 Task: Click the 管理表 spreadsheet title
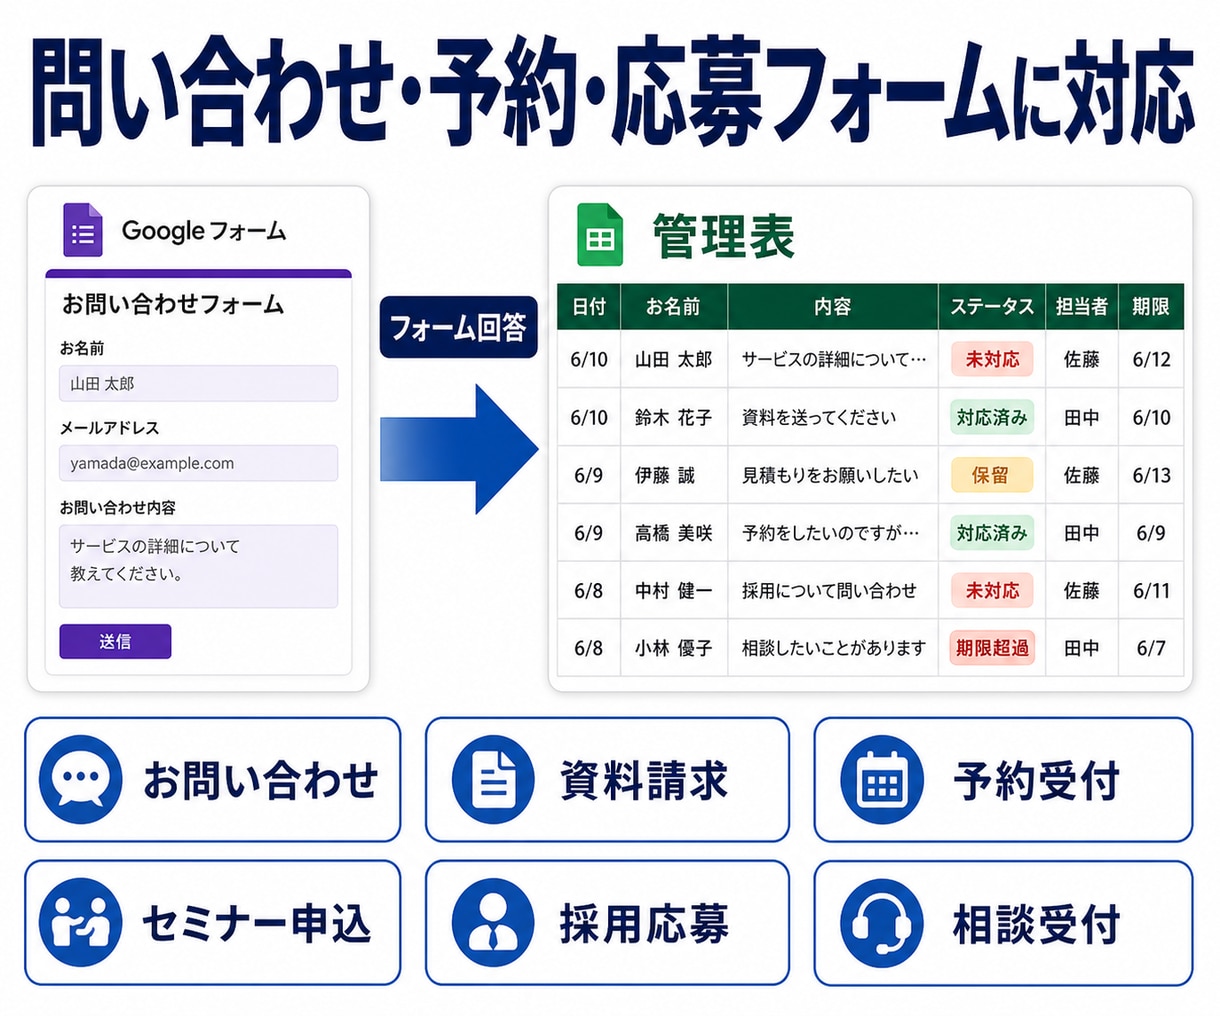coord(723,237)
